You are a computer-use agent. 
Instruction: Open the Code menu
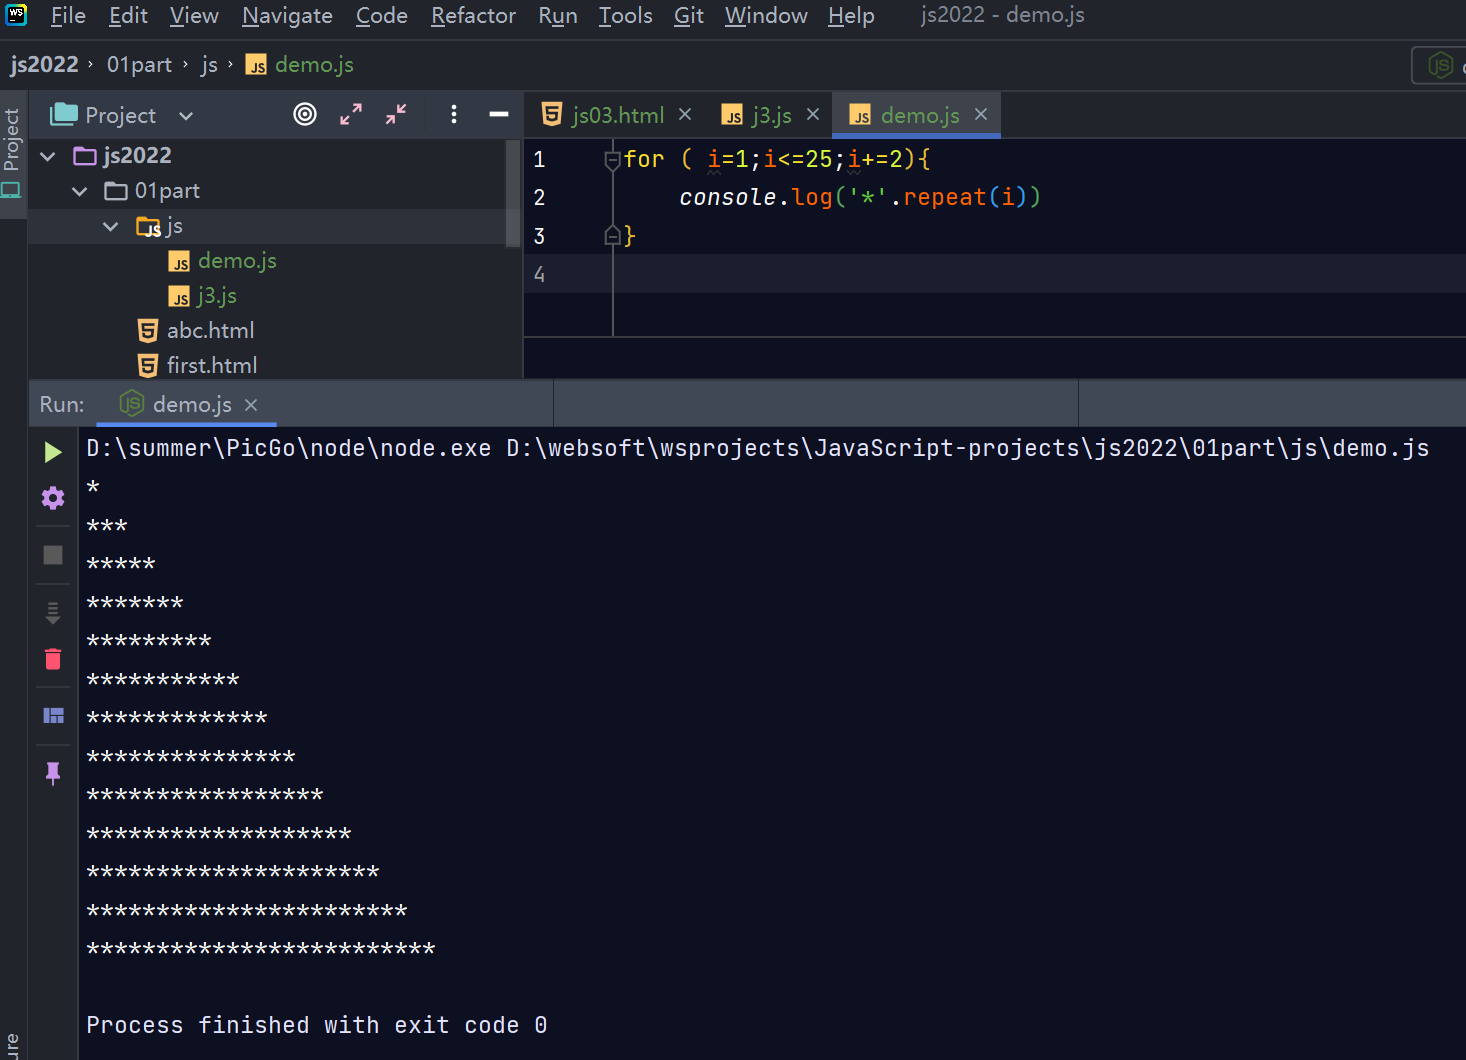coord(381,15)
